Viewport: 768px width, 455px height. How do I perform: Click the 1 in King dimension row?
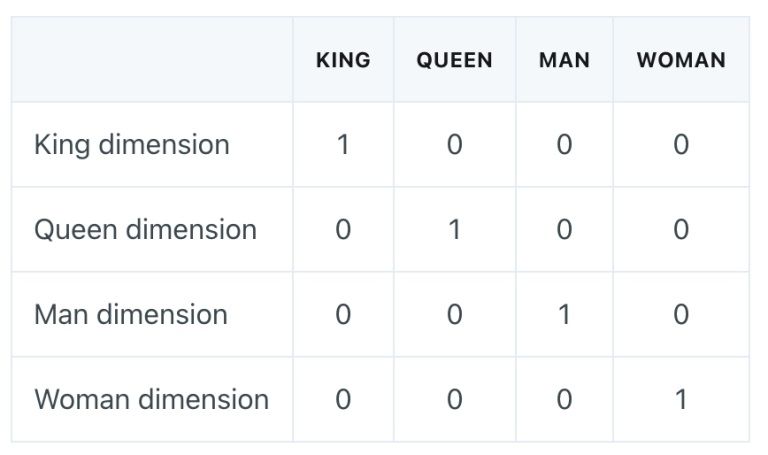pos(343,145)
